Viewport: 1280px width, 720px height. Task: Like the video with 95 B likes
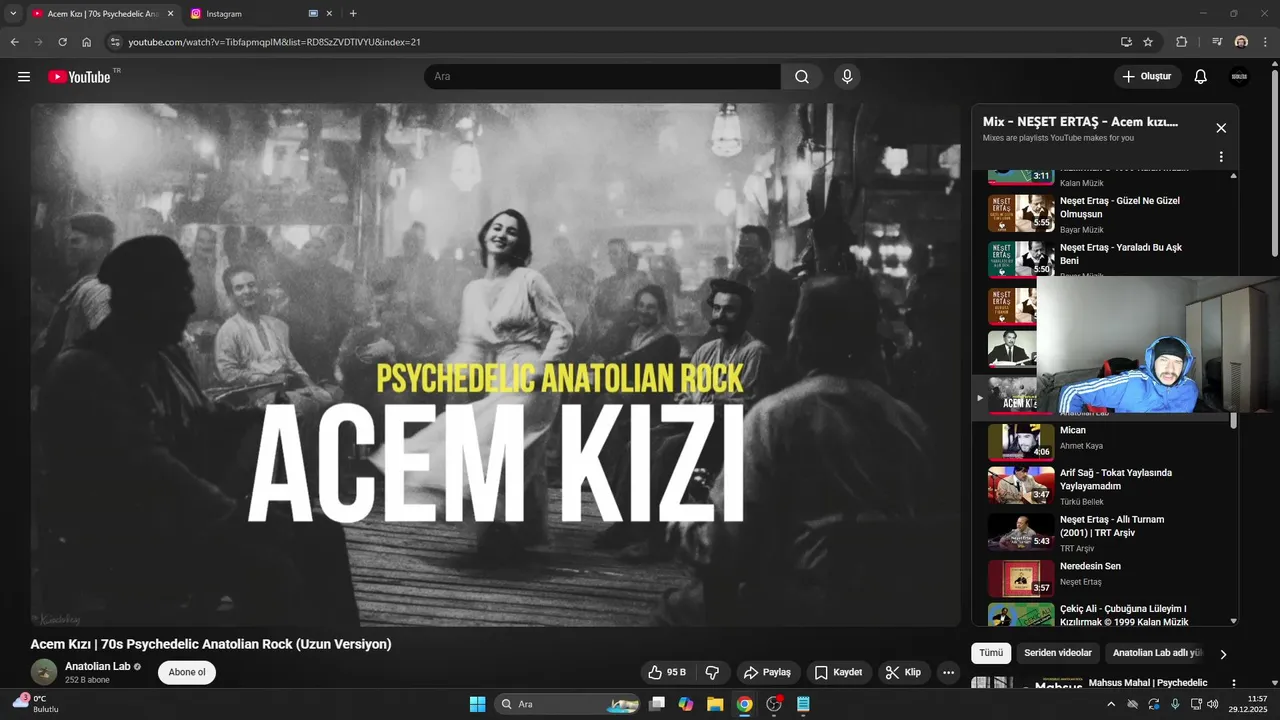(x=667, y=672)
